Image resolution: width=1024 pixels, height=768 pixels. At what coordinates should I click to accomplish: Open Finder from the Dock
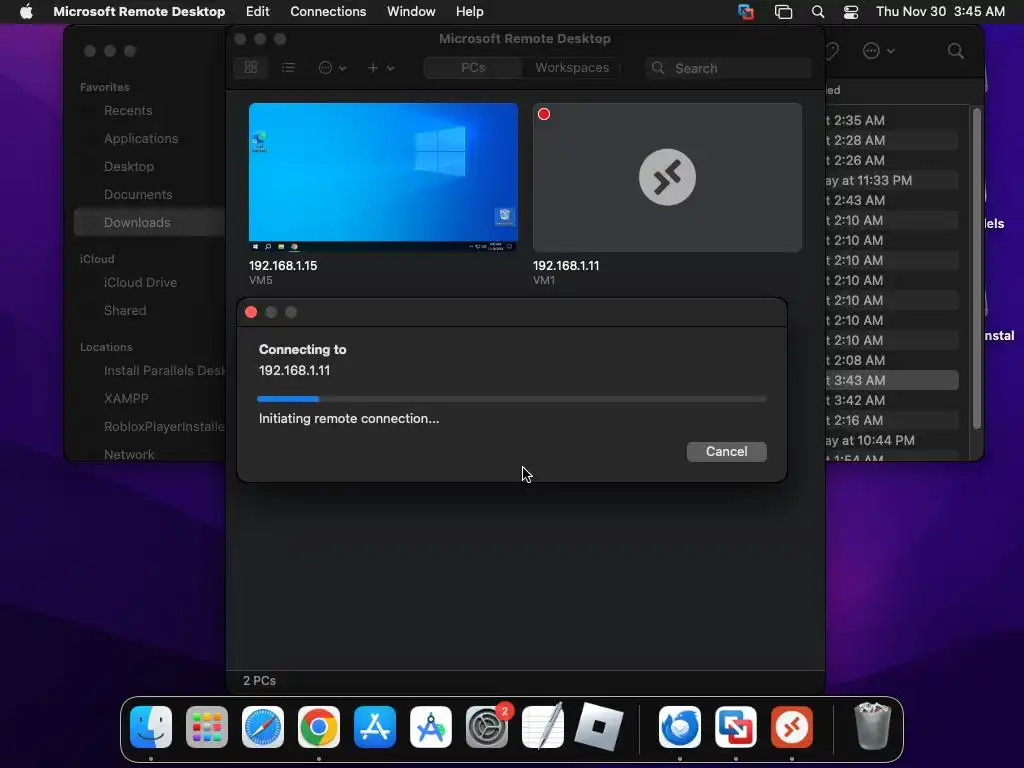coord(151,727)
